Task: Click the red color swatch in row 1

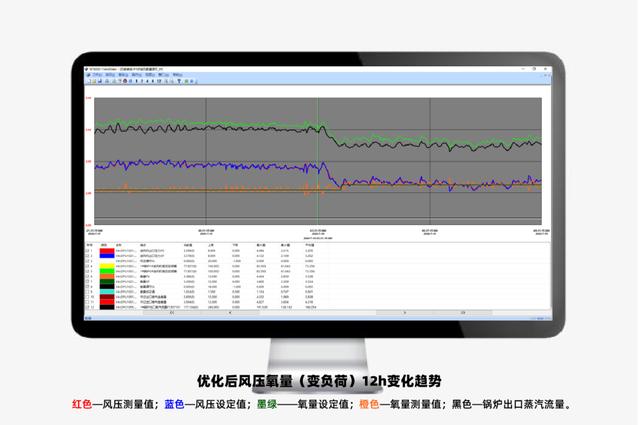Action: (106, 250)
